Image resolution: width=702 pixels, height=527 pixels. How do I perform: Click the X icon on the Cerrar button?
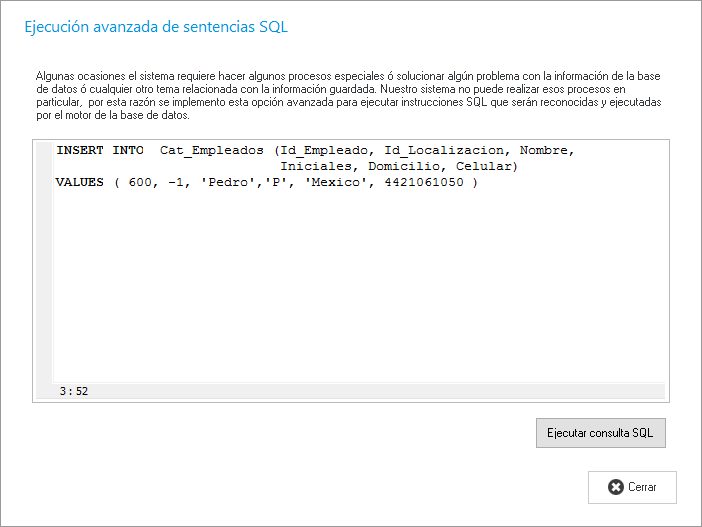click(x=615, y=487)
